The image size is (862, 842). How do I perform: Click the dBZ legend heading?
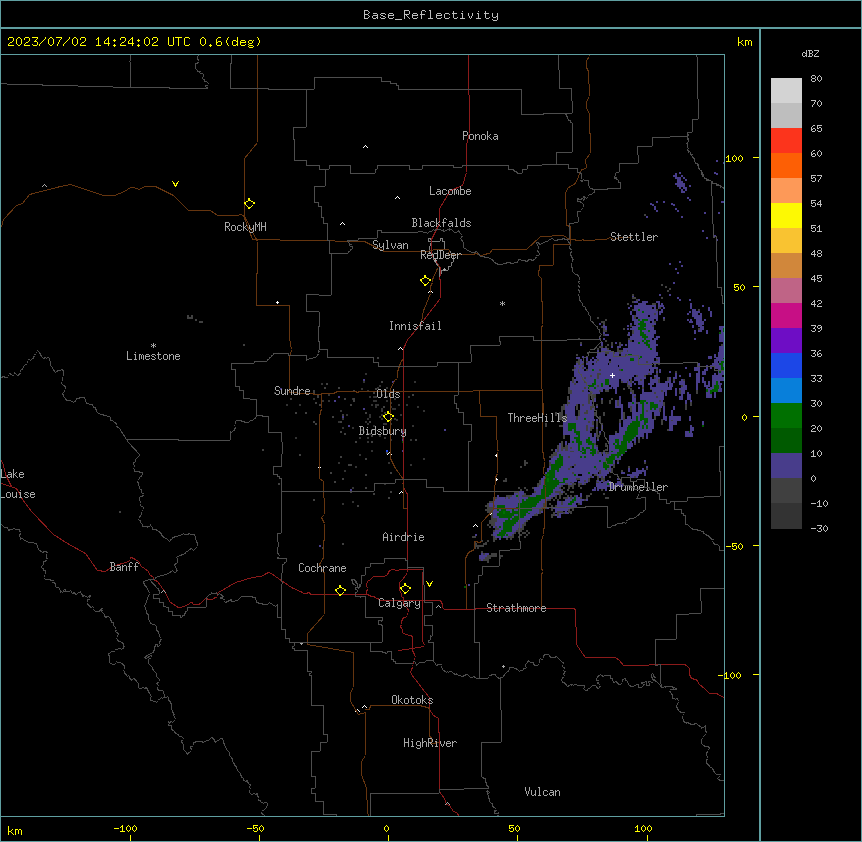coord(810,53)
